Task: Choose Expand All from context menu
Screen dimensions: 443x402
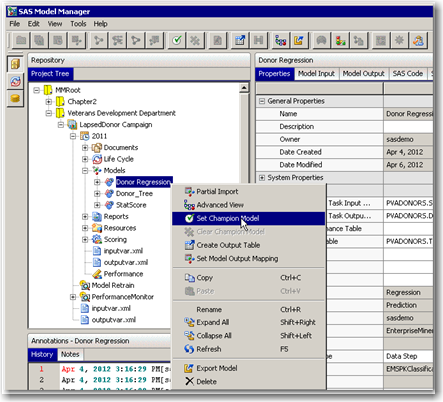Action: point(248,322)
